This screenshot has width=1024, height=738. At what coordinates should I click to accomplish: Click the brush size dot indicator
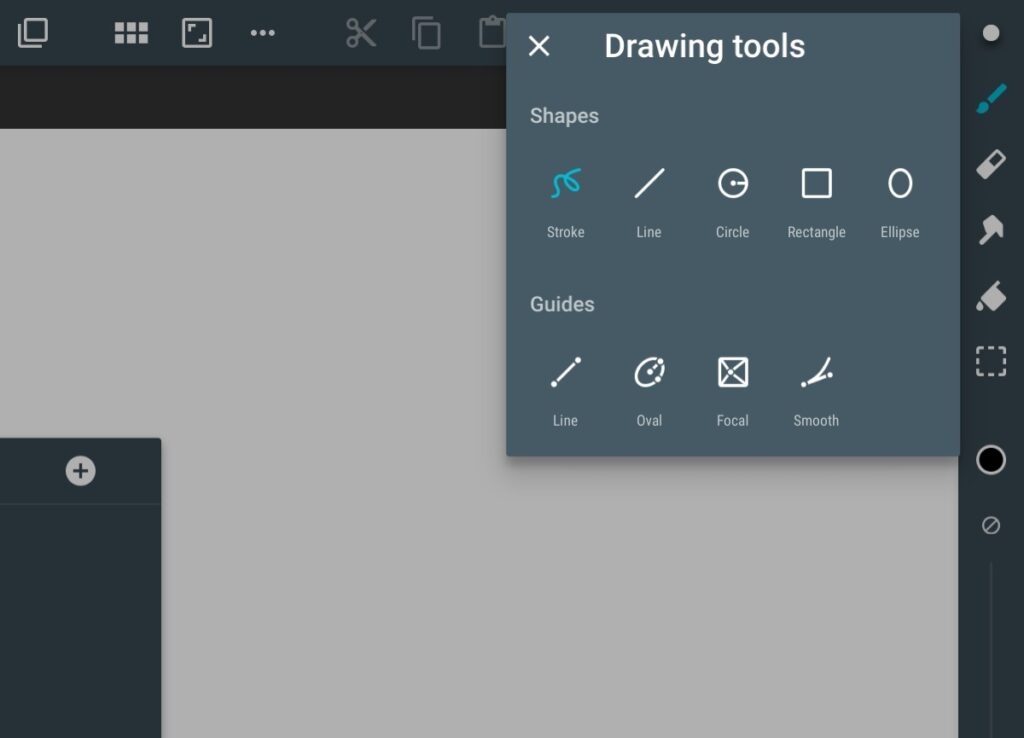click(991, 33)
